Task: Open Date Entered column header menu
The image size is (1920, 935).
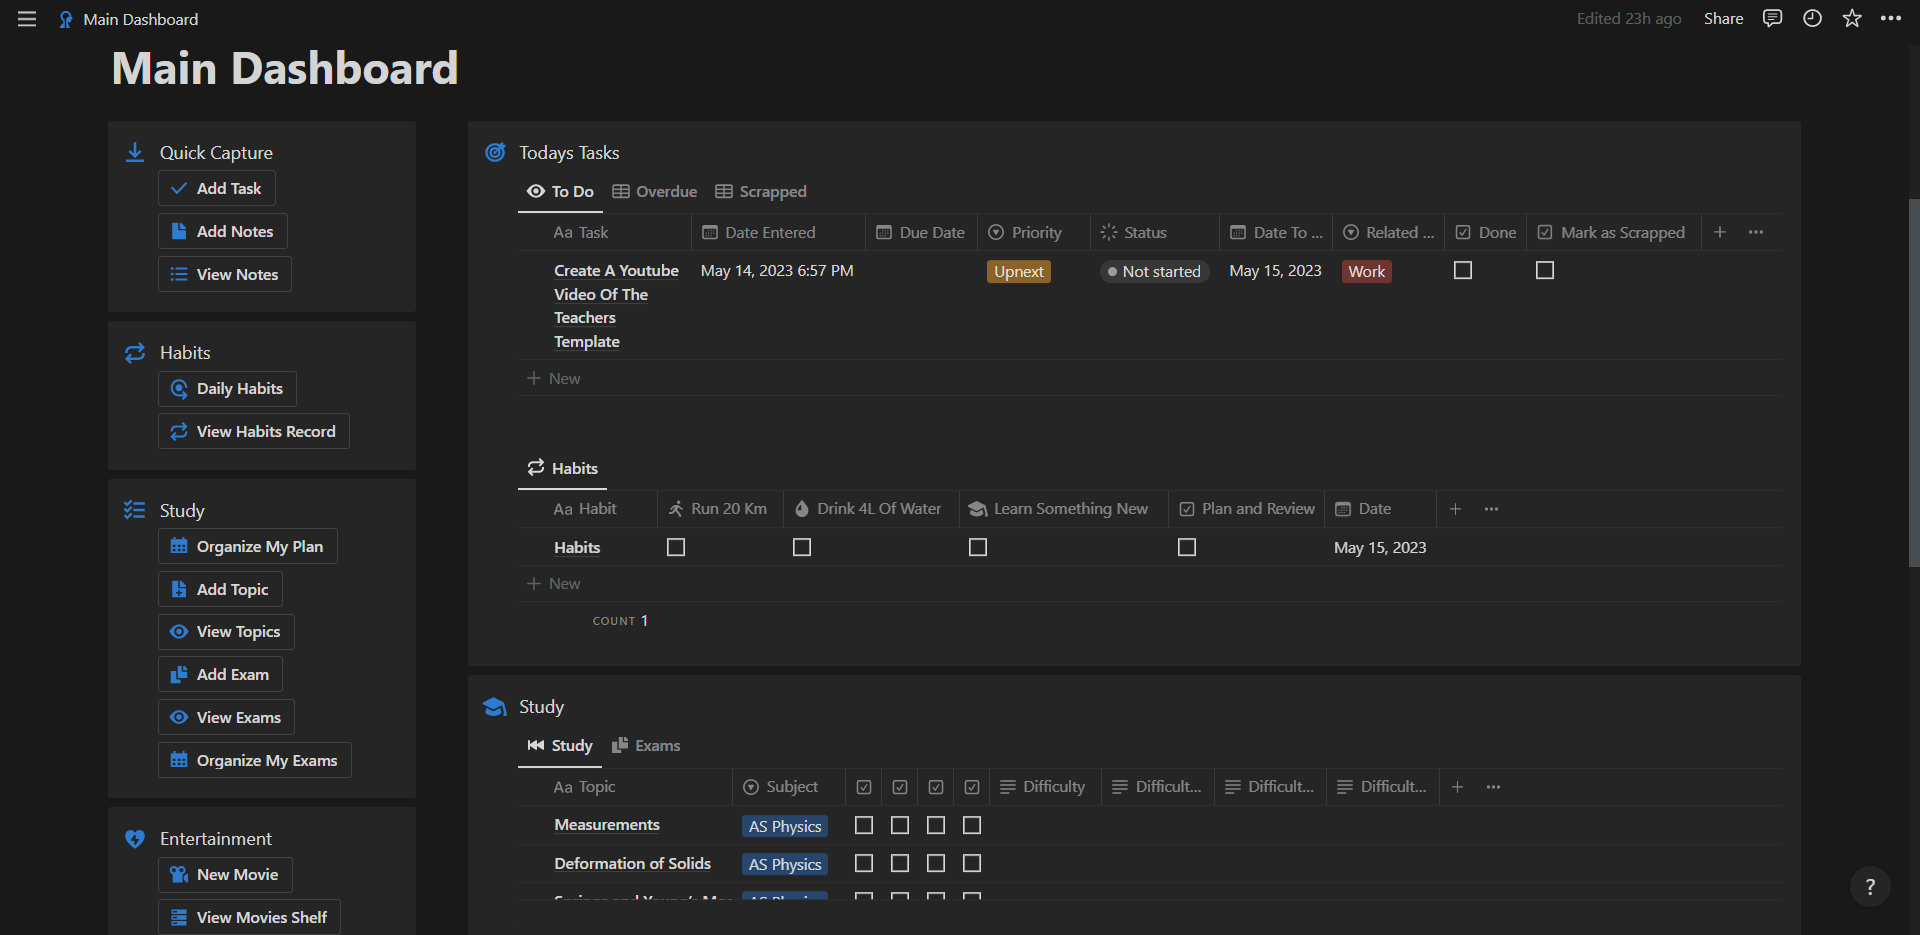Action: point(778,232)
